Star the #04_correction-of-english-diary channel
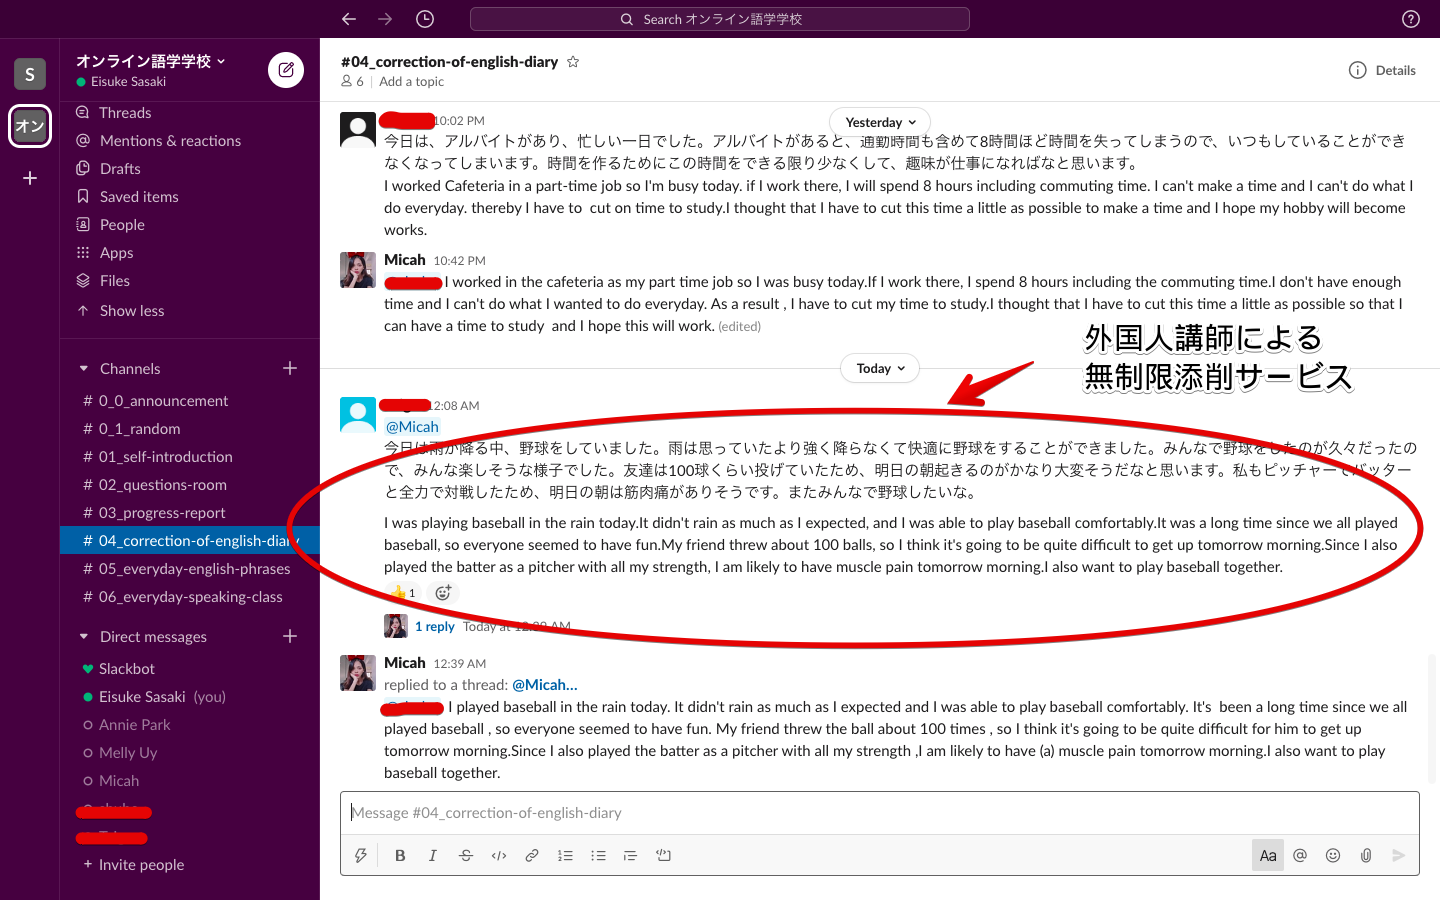Image resolution: width=1440 pixels, height=900 pixels. [573, 62]
